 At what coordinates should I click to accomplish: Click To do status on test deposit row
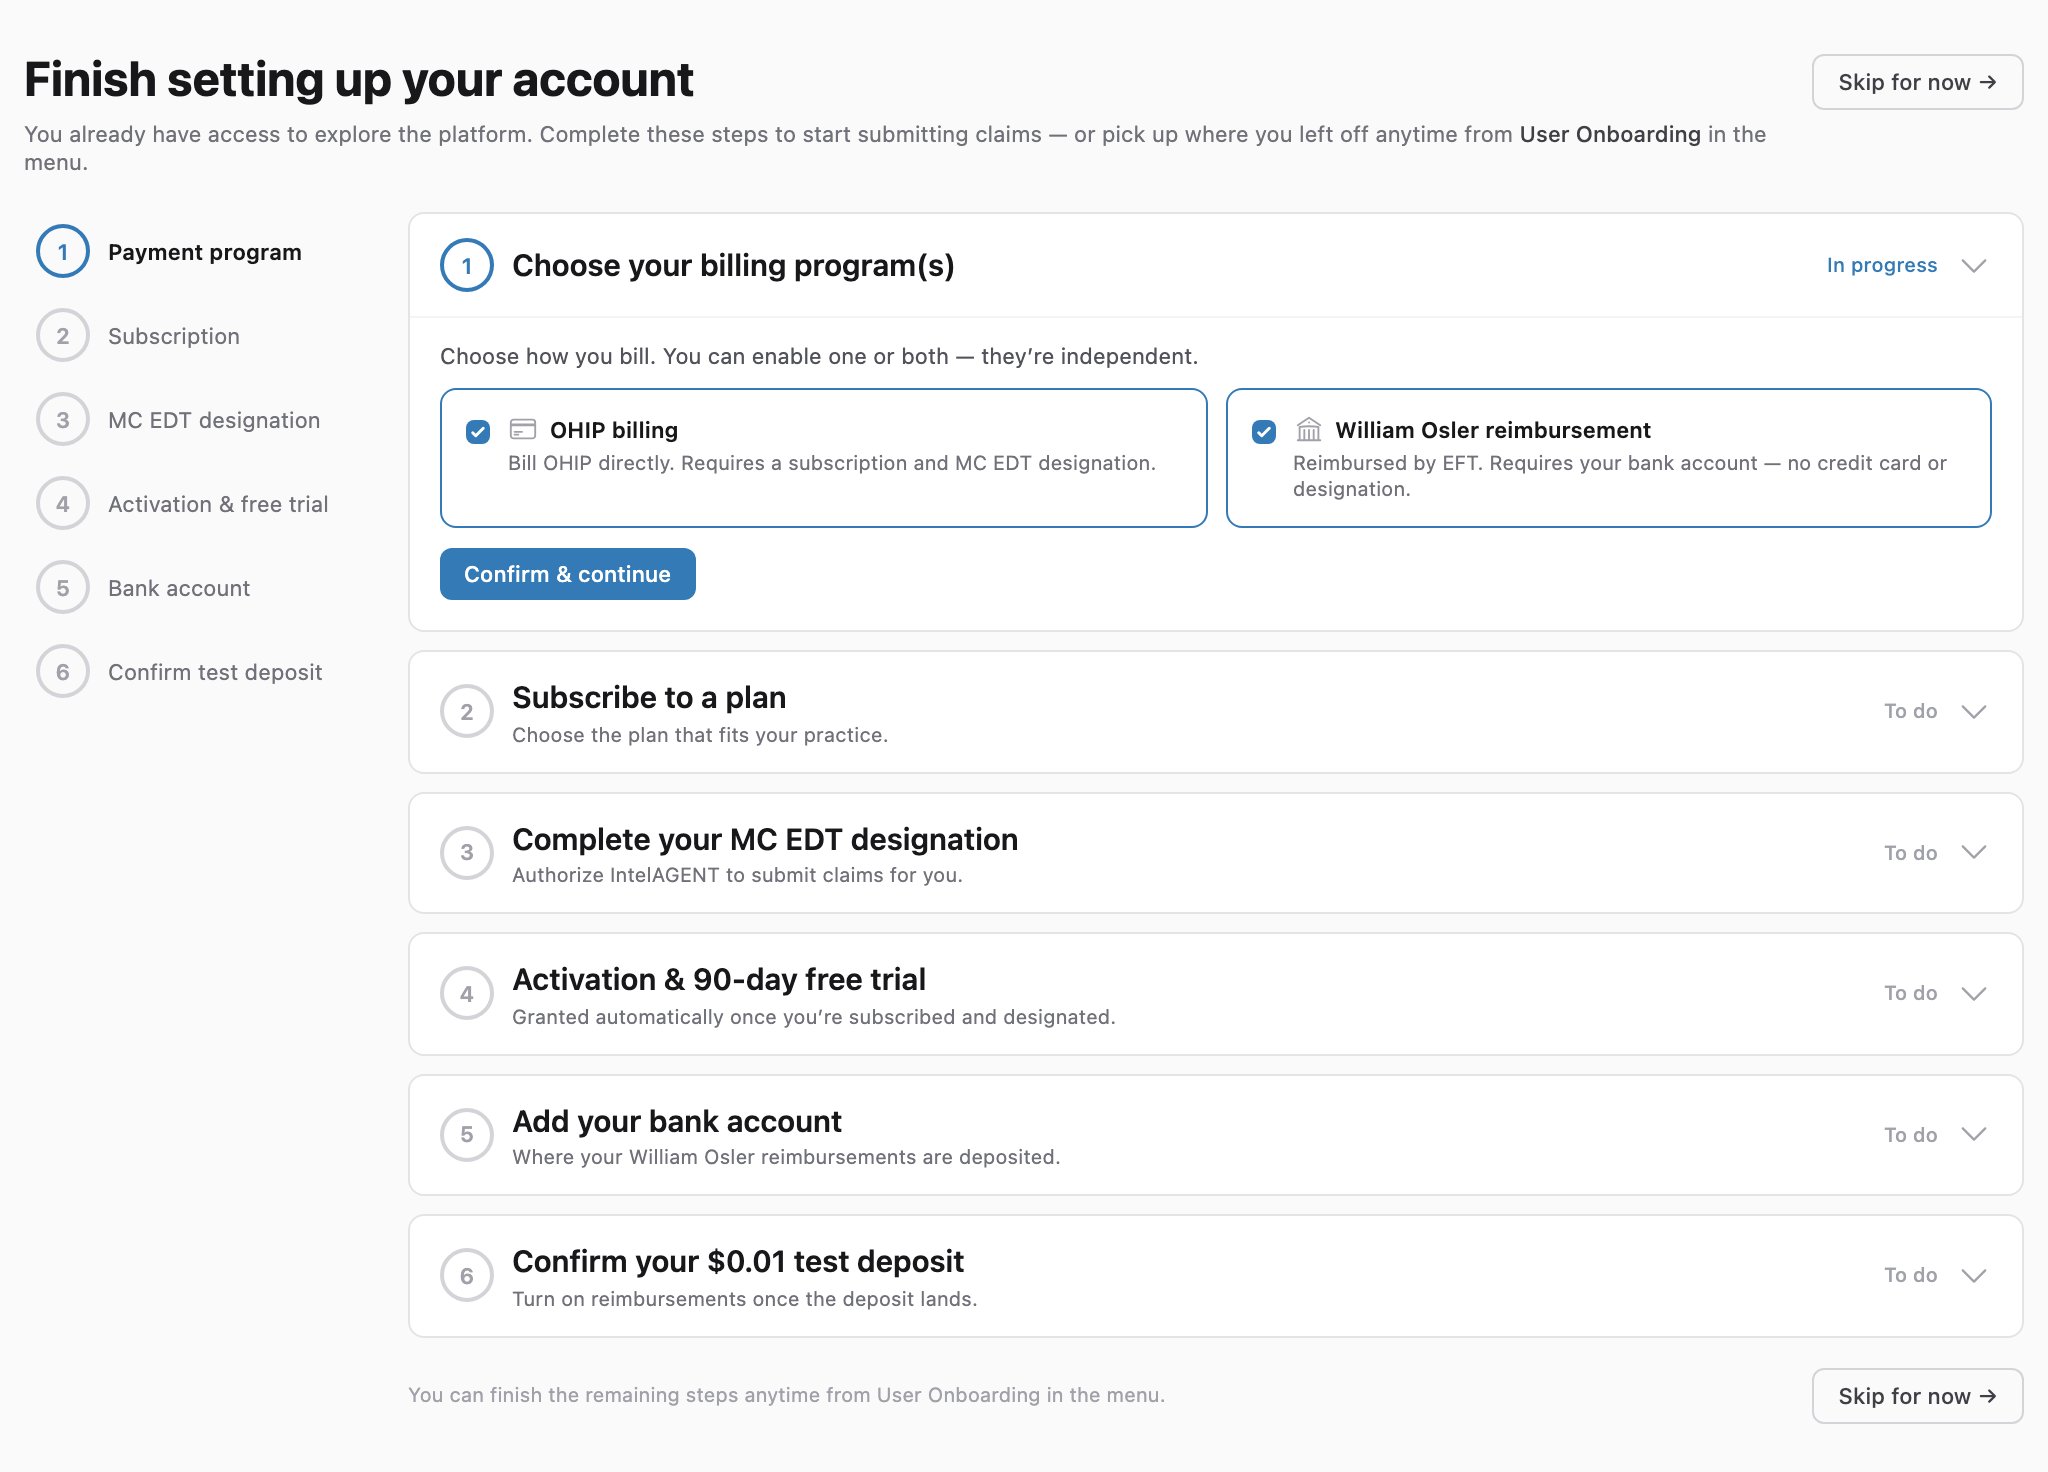(1911, 1275)
